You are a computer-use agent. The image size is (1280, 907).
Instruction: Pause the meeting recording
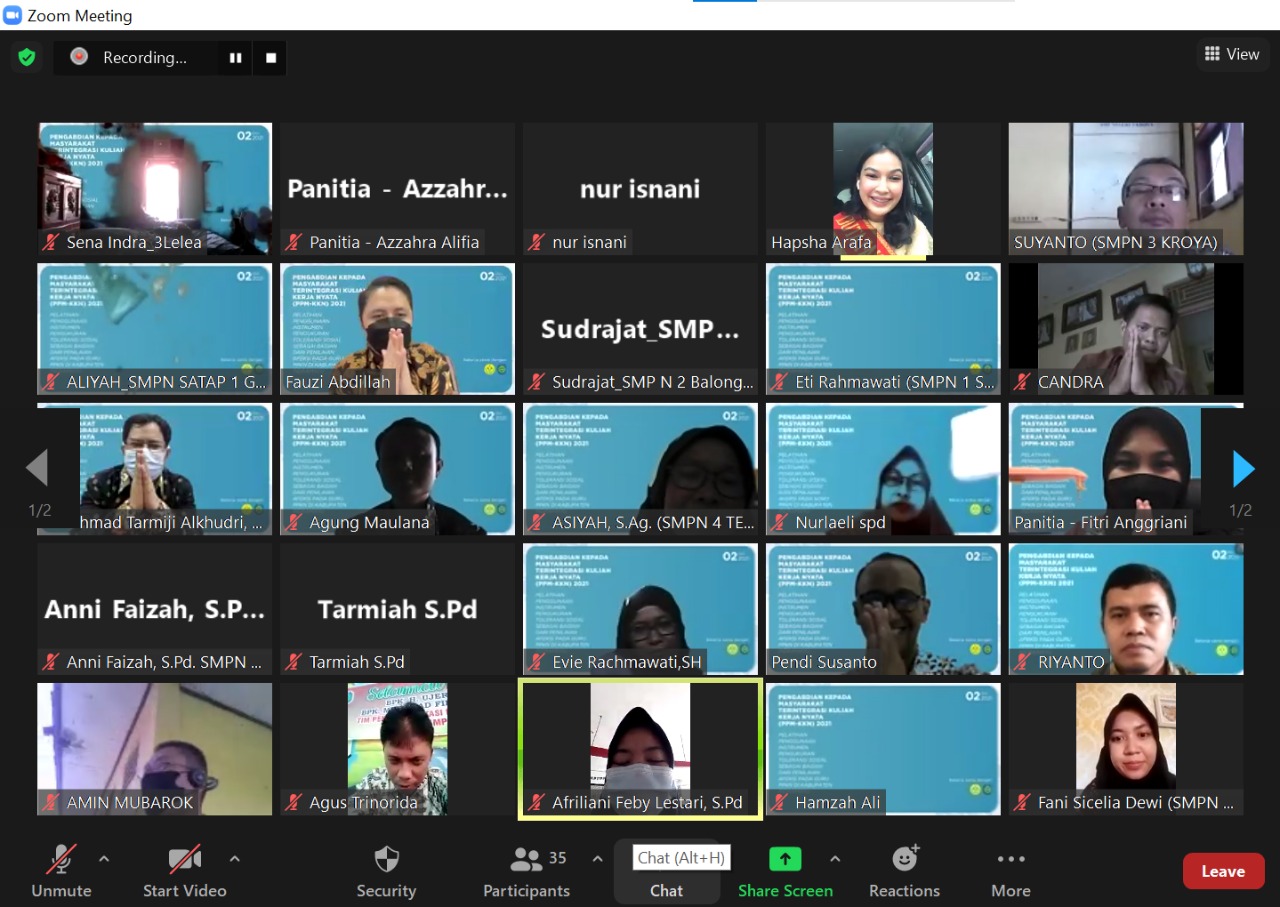point(236,58)
